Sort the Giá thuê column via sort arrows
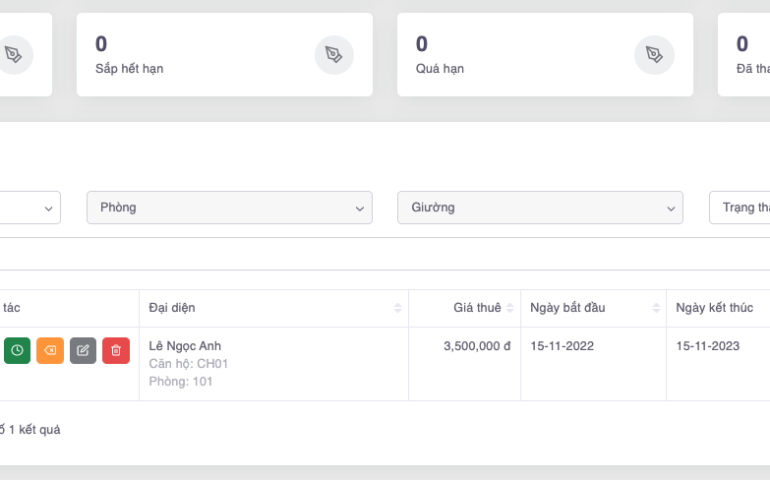Image resolution: width=770 pixels, height=480 pixels. coord(510,308)
